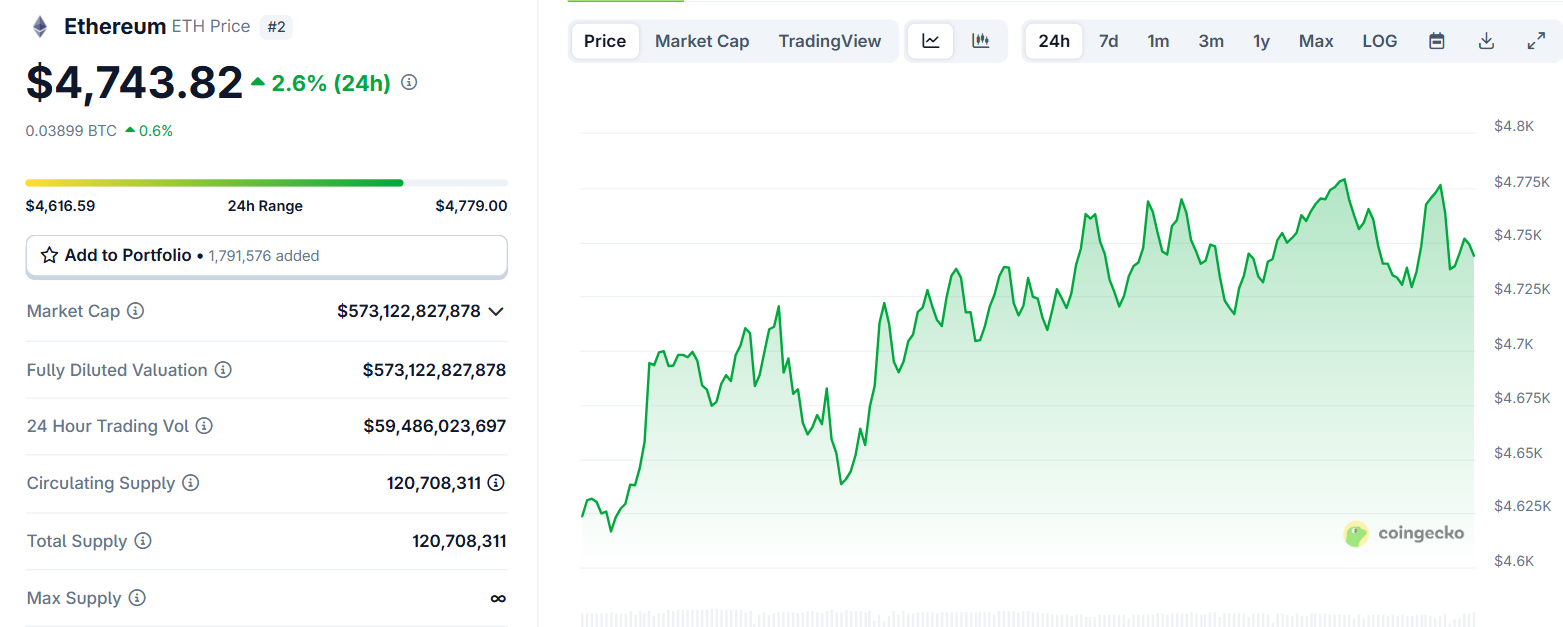Screen dimensions: 1563x627
Task: Click the $4.8K axis label
Action: [1514, 126]
